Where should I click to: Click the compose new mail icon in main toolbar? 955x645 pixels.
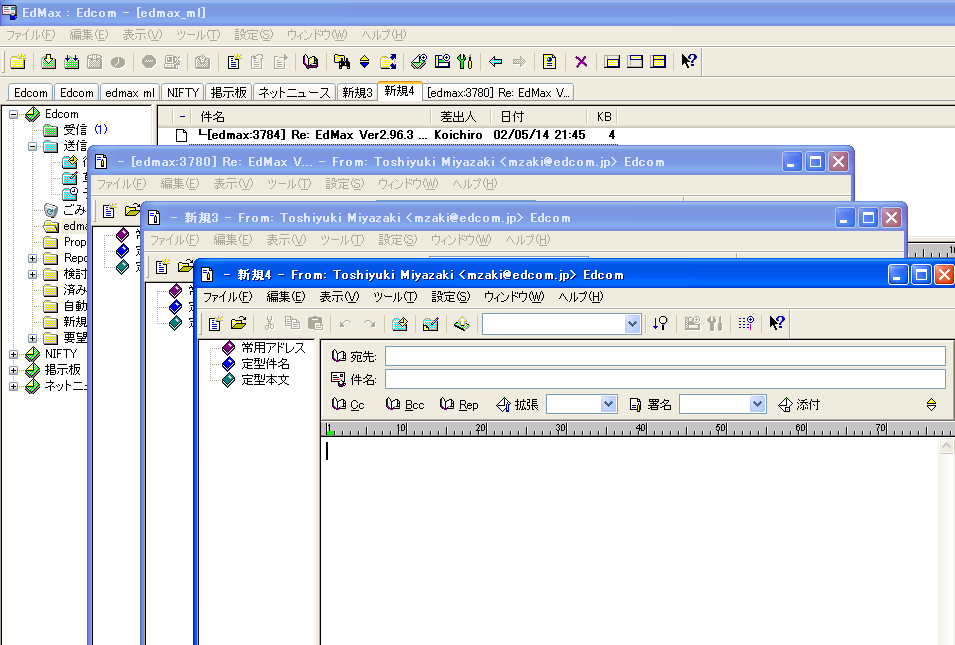234,62
